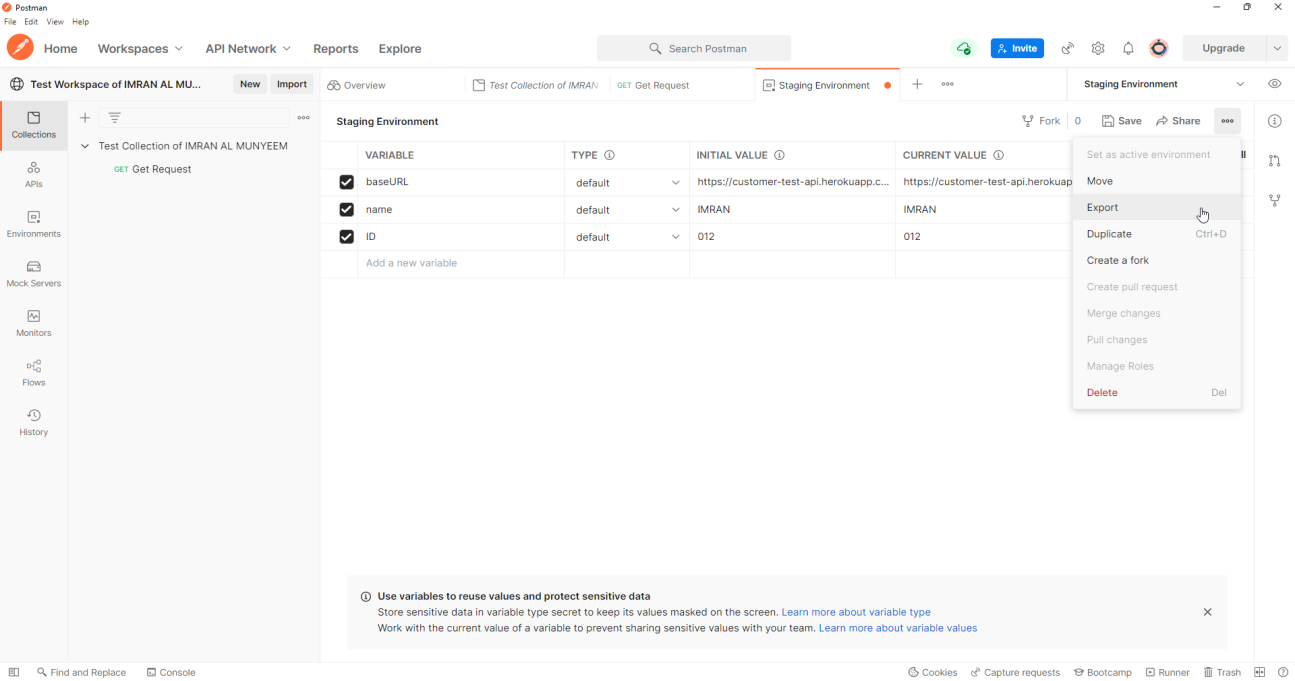The height and width of the screenshot is (681, 1295).
Task: Select Move from the context menu
Action: 1156,181
